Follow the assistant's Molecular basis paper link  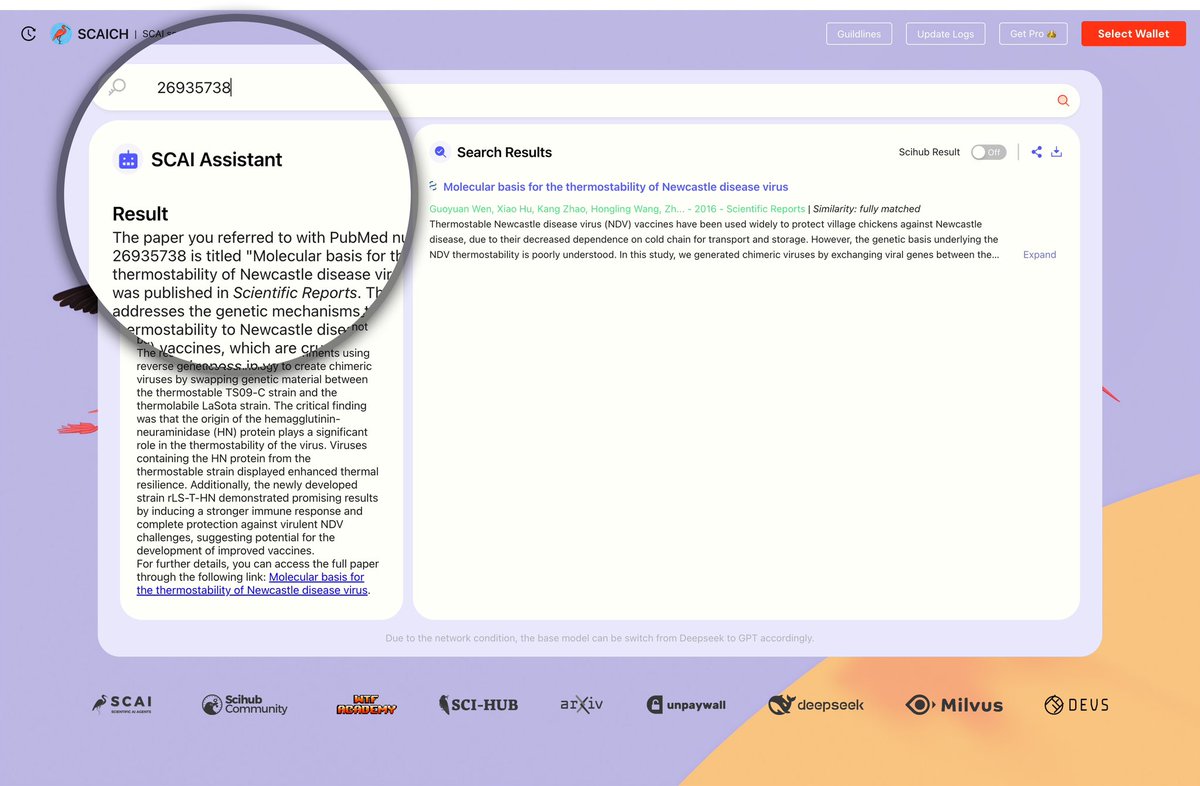tap(252, 584)
